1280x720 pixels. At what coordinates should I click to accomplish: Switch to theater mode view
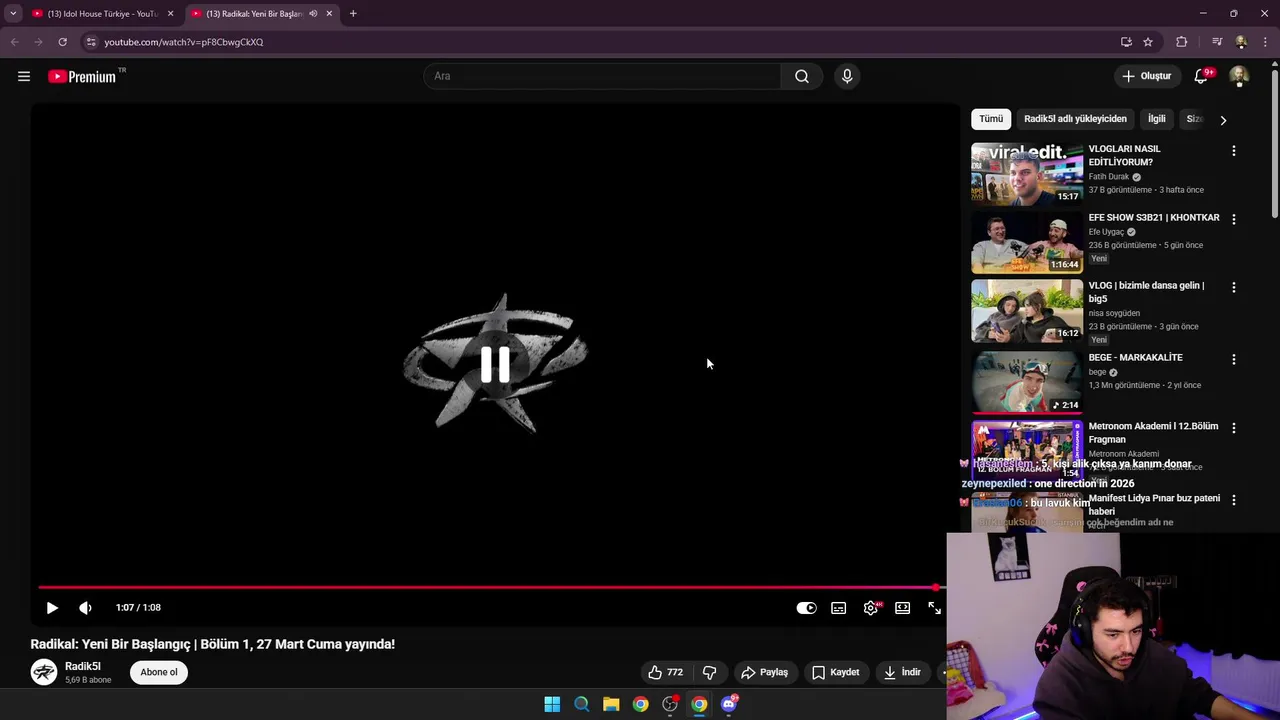tap(903, 608)
